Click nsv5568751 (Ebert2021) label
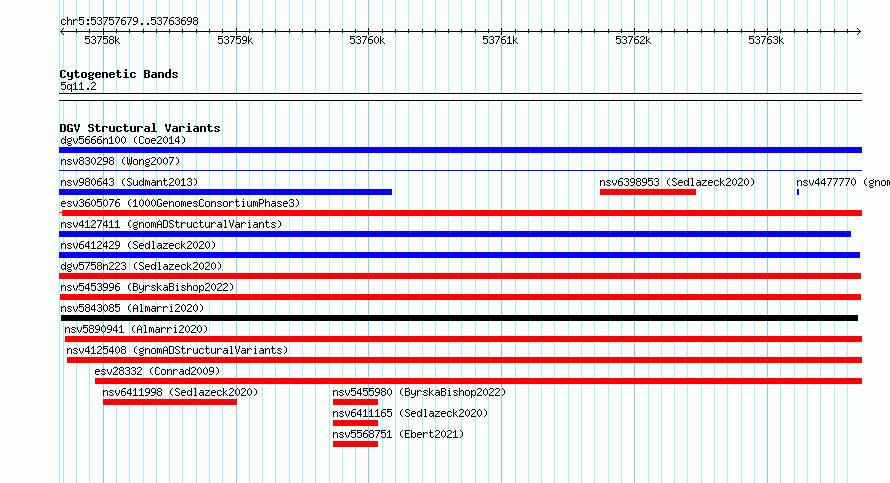Screen dimensions: 890x483 (x=398, y=434)
